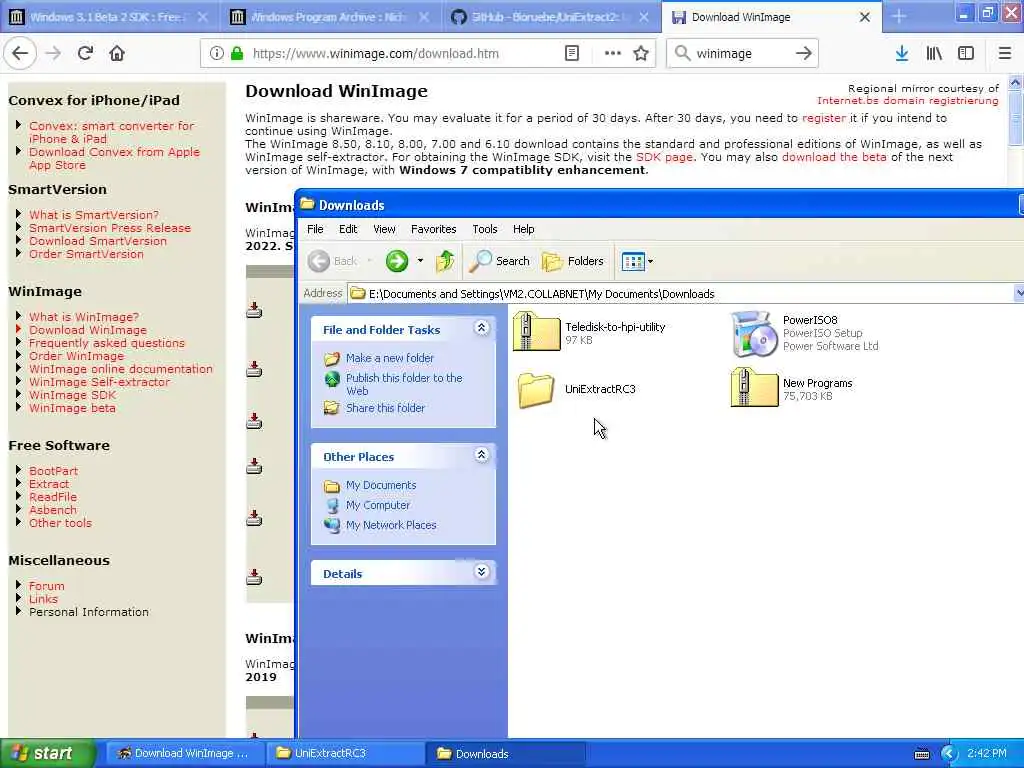
Task: Click the keyboard icon in system tray
Action: [x=921, y=754]
